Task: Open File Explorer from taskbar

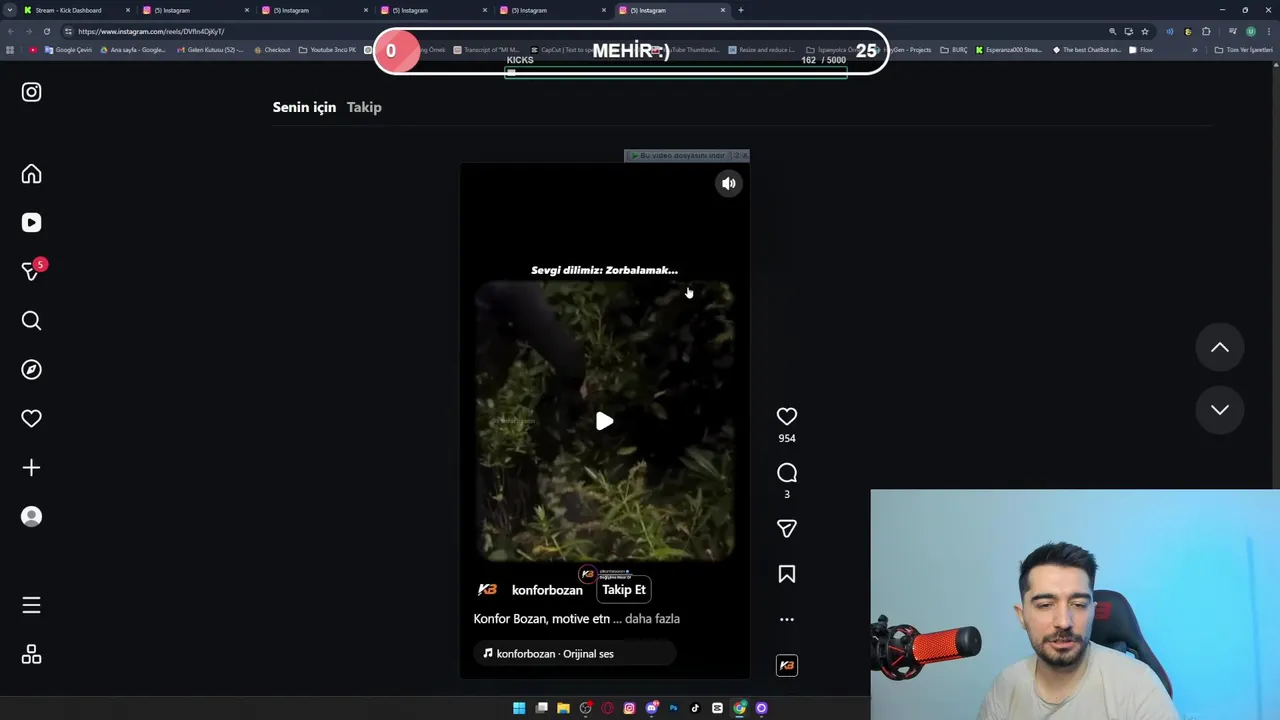Action: coord(563,708)
